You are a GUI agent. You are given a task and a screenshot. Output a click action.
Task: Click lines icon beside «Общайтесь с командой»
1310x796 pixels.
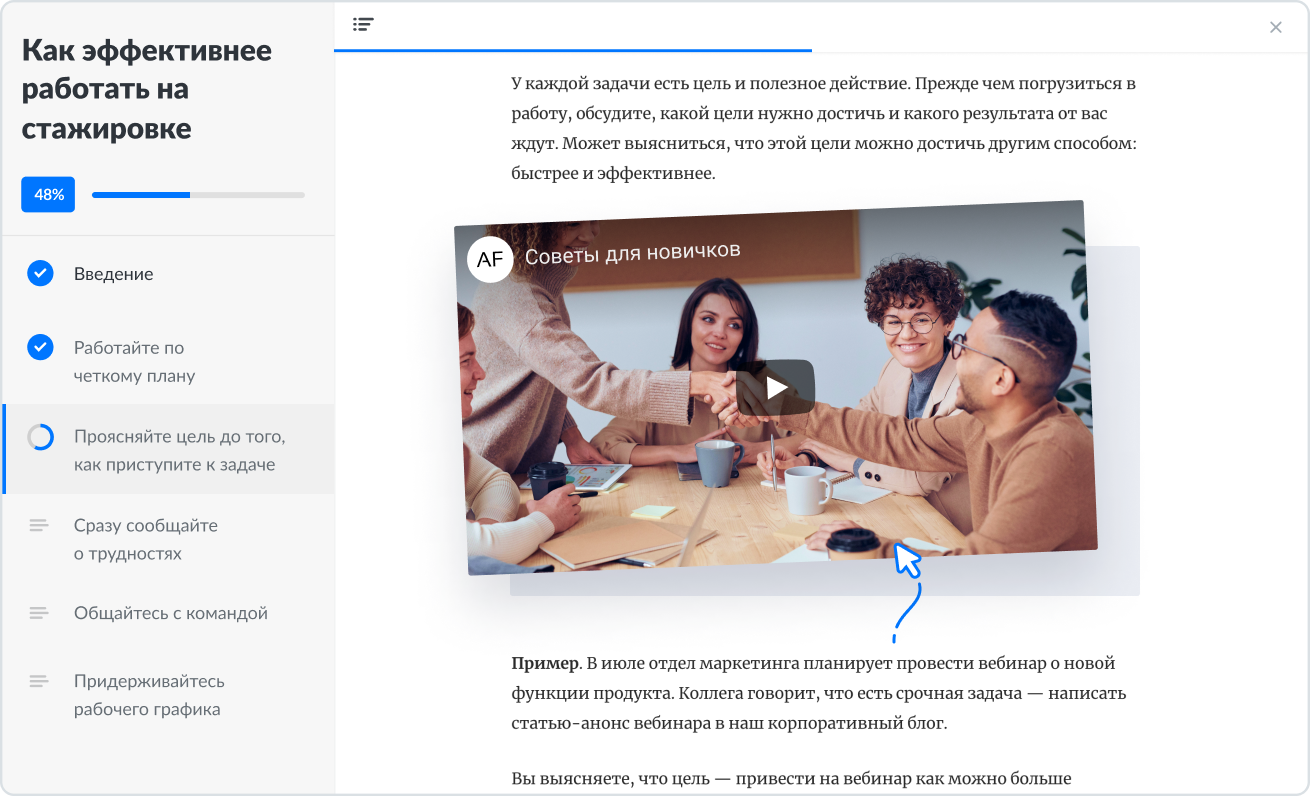pyautogui.click(x=39, y=613)
